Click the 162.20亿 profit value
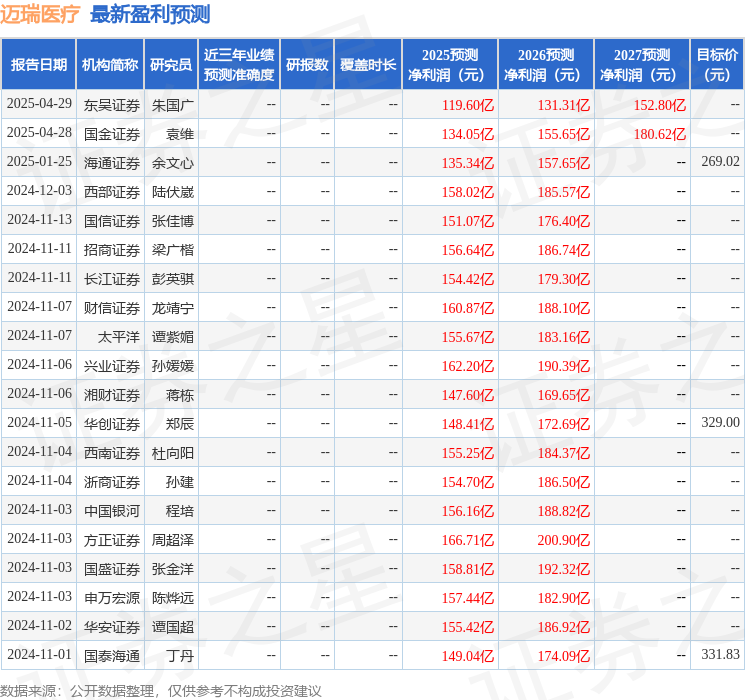The width and height of the screenshot is (745, 700). pos(468,366)
